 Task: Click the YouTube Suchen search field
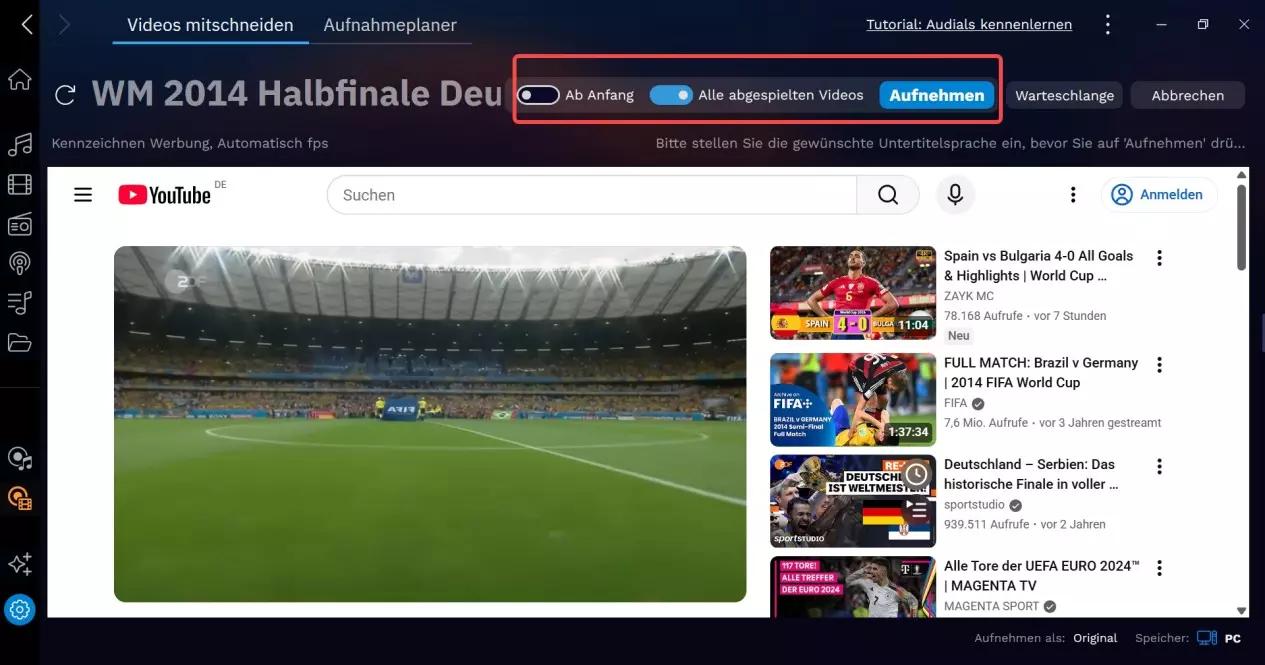(591, 195)
